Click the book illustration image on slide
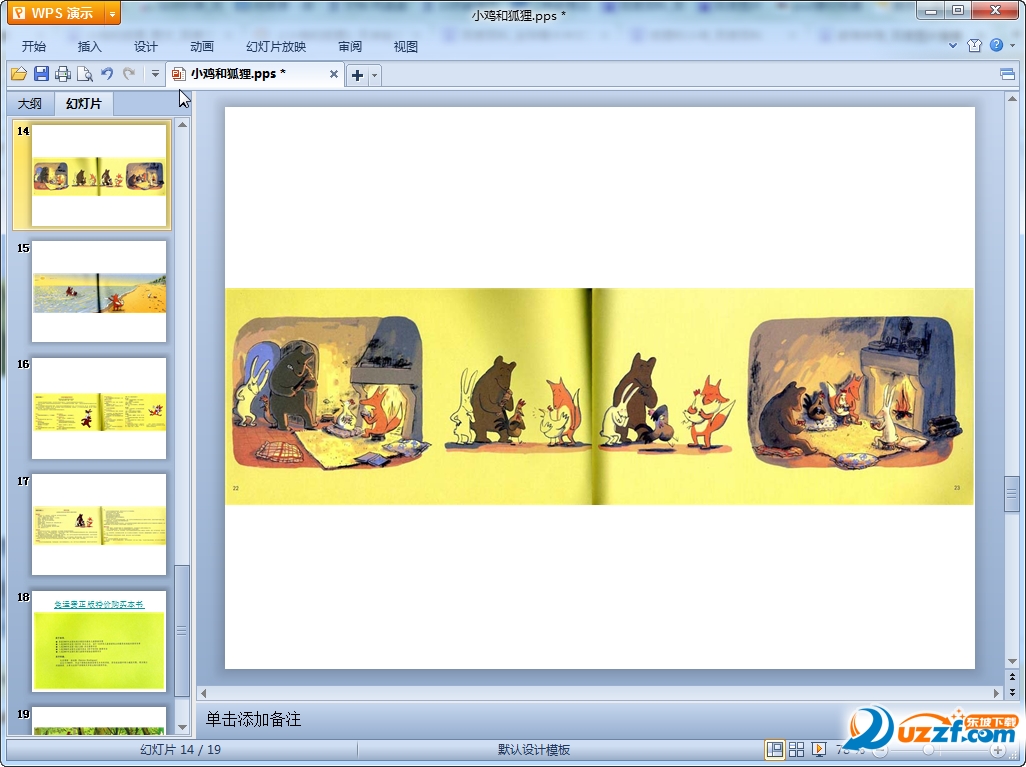Screen dimensions: 1026x767 [x=599, y=397]
